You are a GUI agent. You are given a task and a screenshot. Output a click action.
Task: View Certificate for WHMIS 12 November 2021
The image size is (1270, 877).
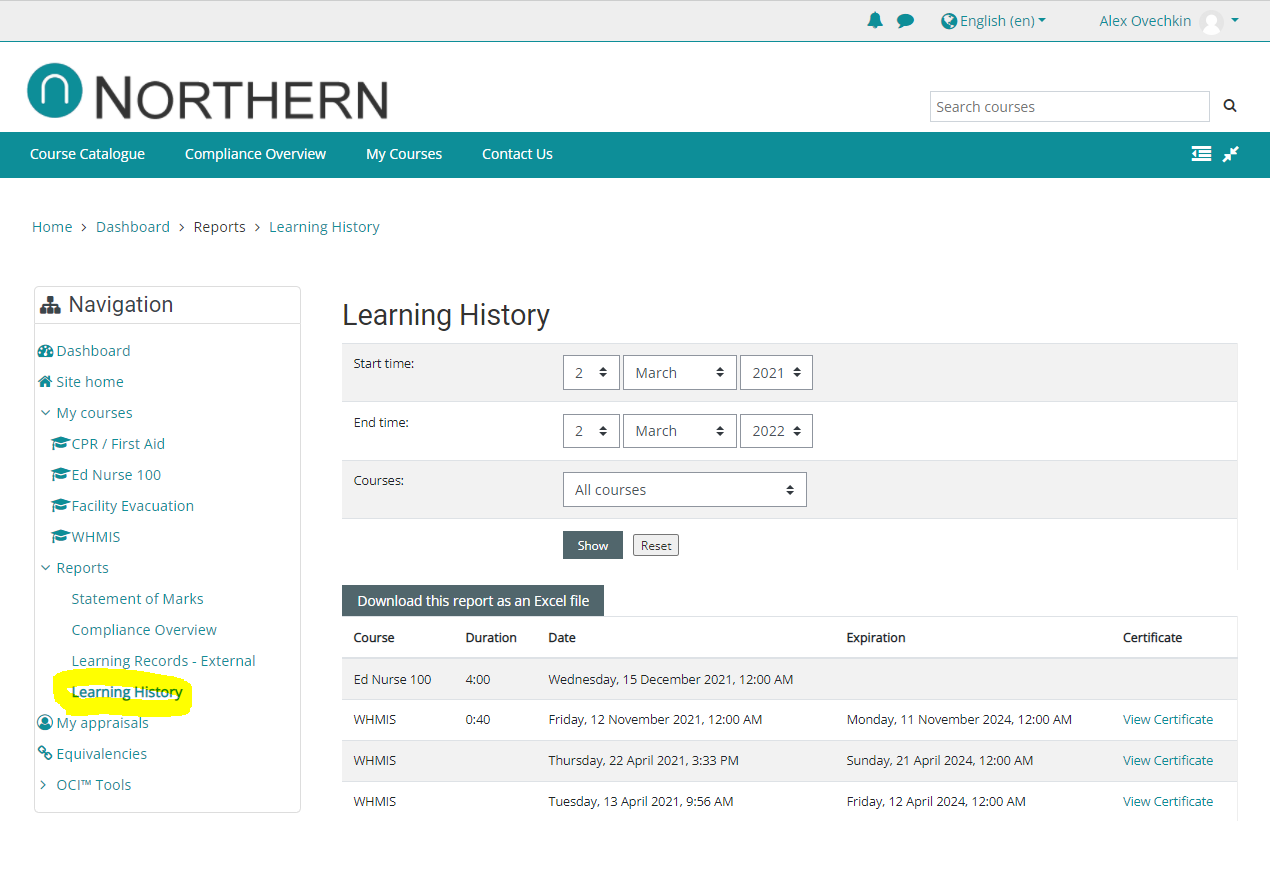[1167, 720]
